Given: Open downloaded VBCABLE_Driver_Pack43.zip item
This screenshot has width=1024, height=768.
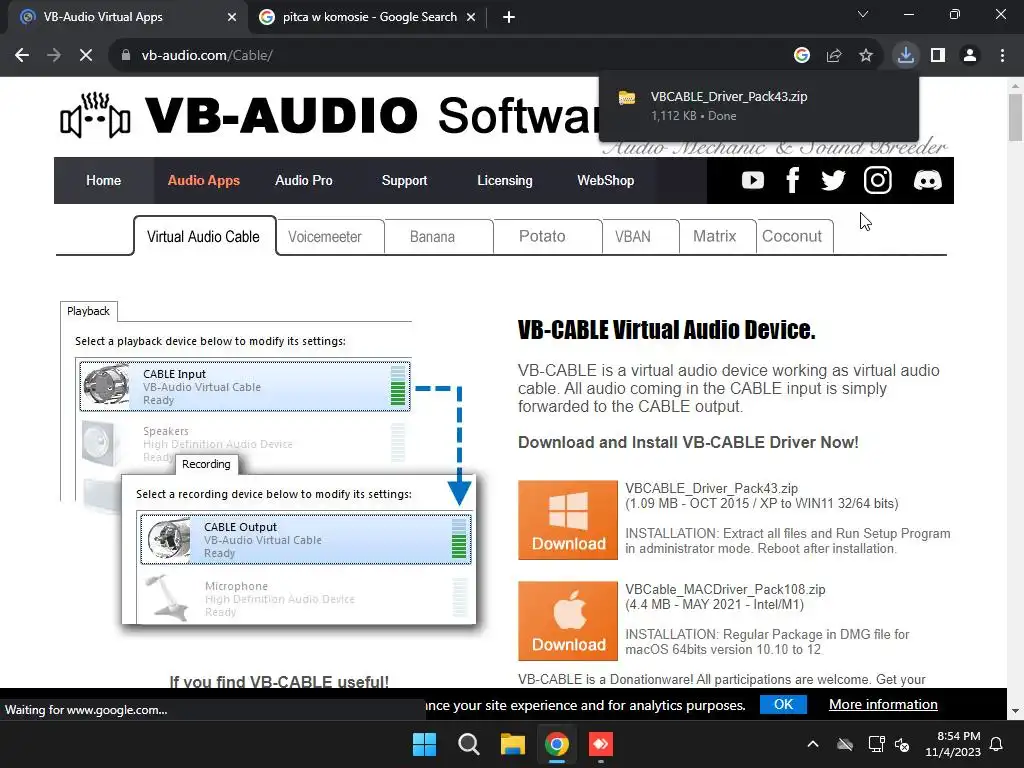Looking at the screenshot, I should (x=759, y=106).
